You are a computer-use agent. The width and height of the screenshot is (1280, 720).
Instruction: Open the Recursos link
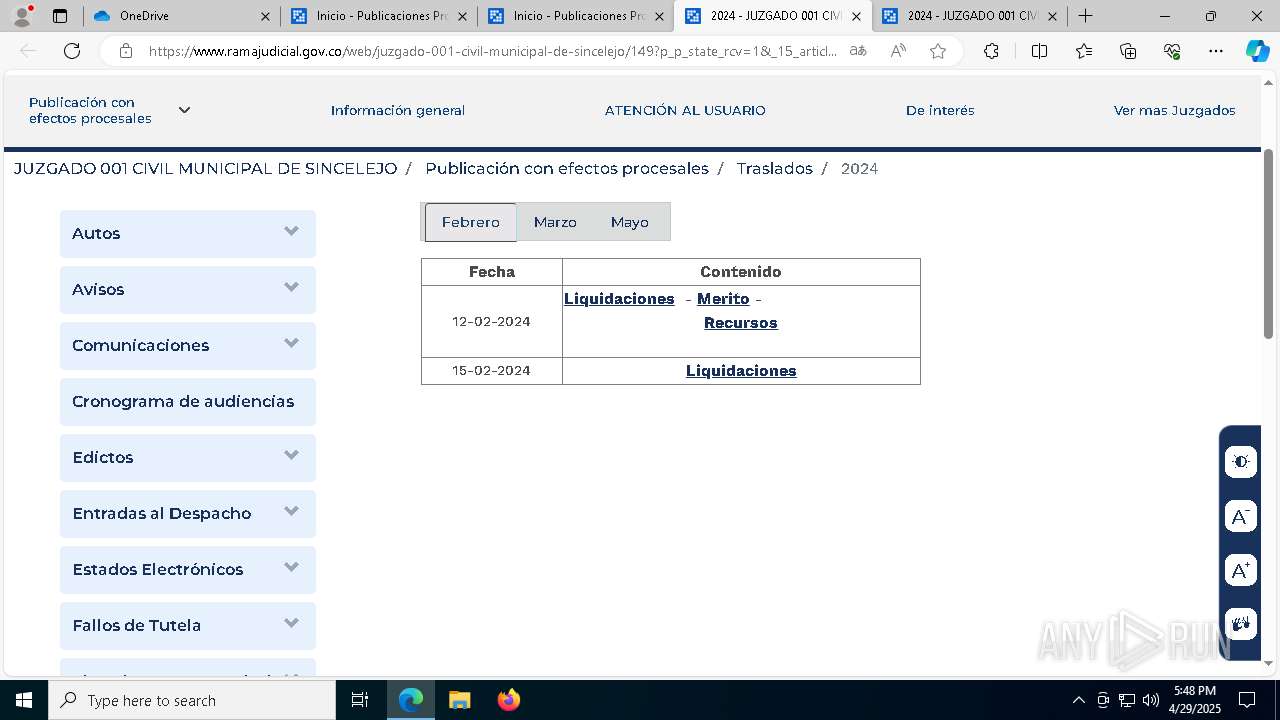741,323
